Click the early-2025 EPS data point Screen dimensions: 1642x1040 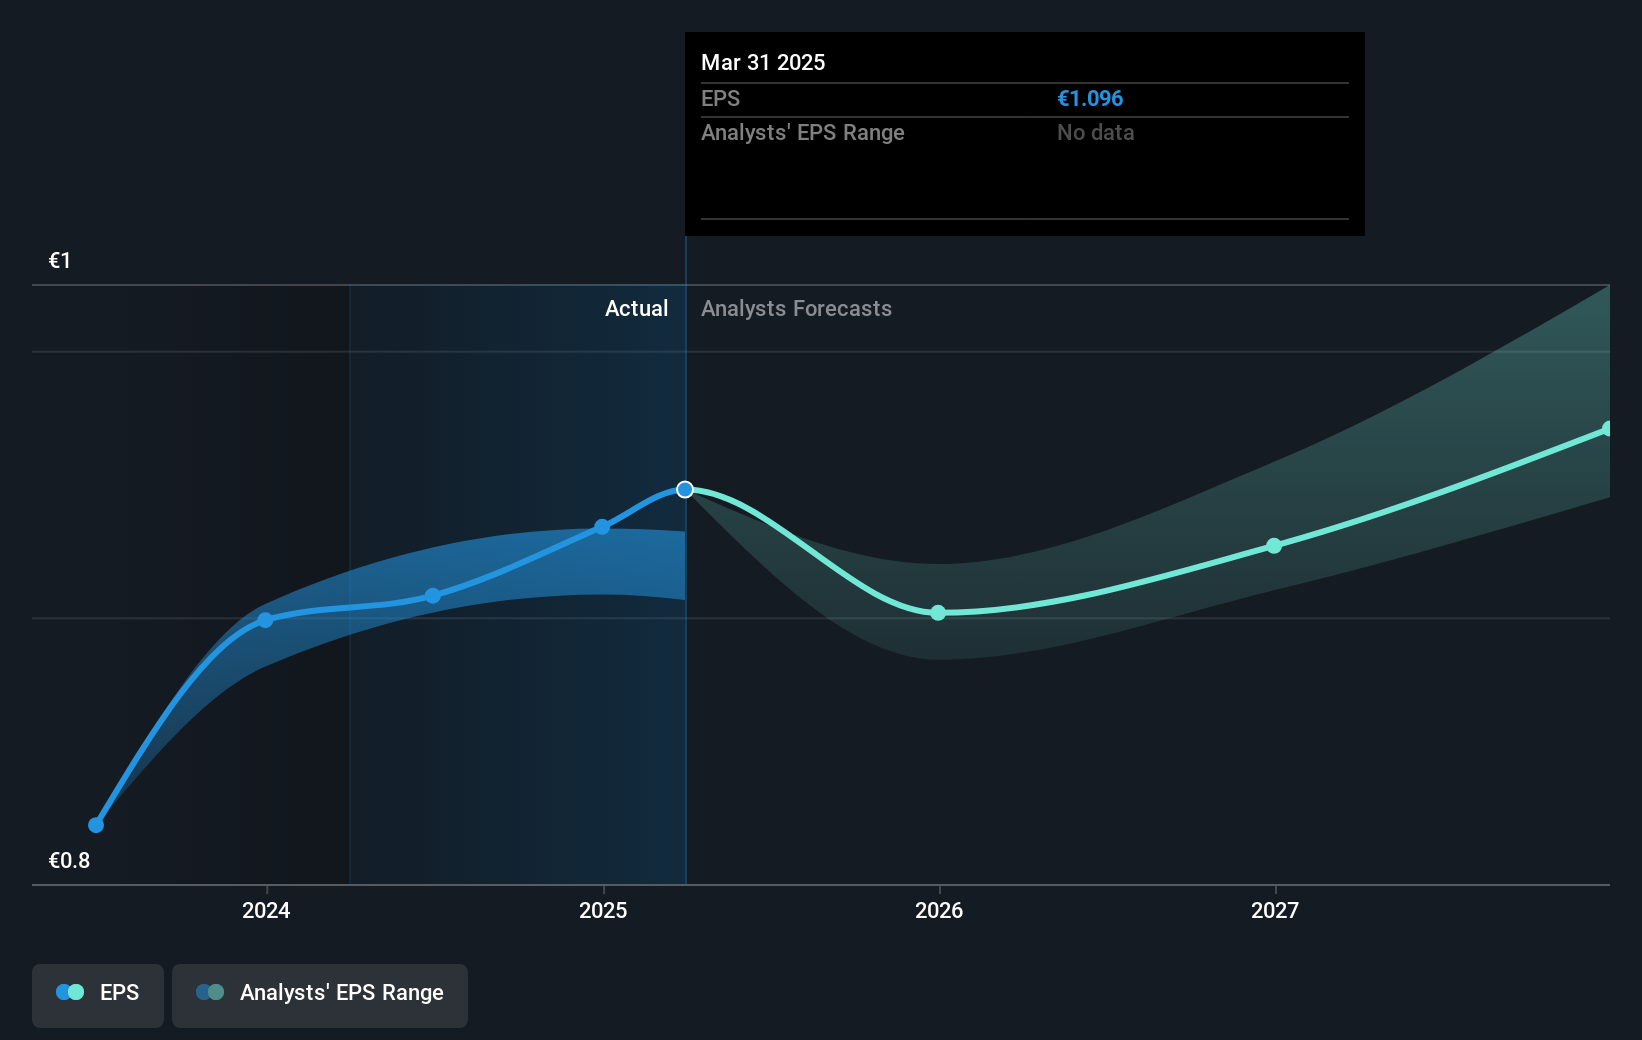click(x=601, y=527)
